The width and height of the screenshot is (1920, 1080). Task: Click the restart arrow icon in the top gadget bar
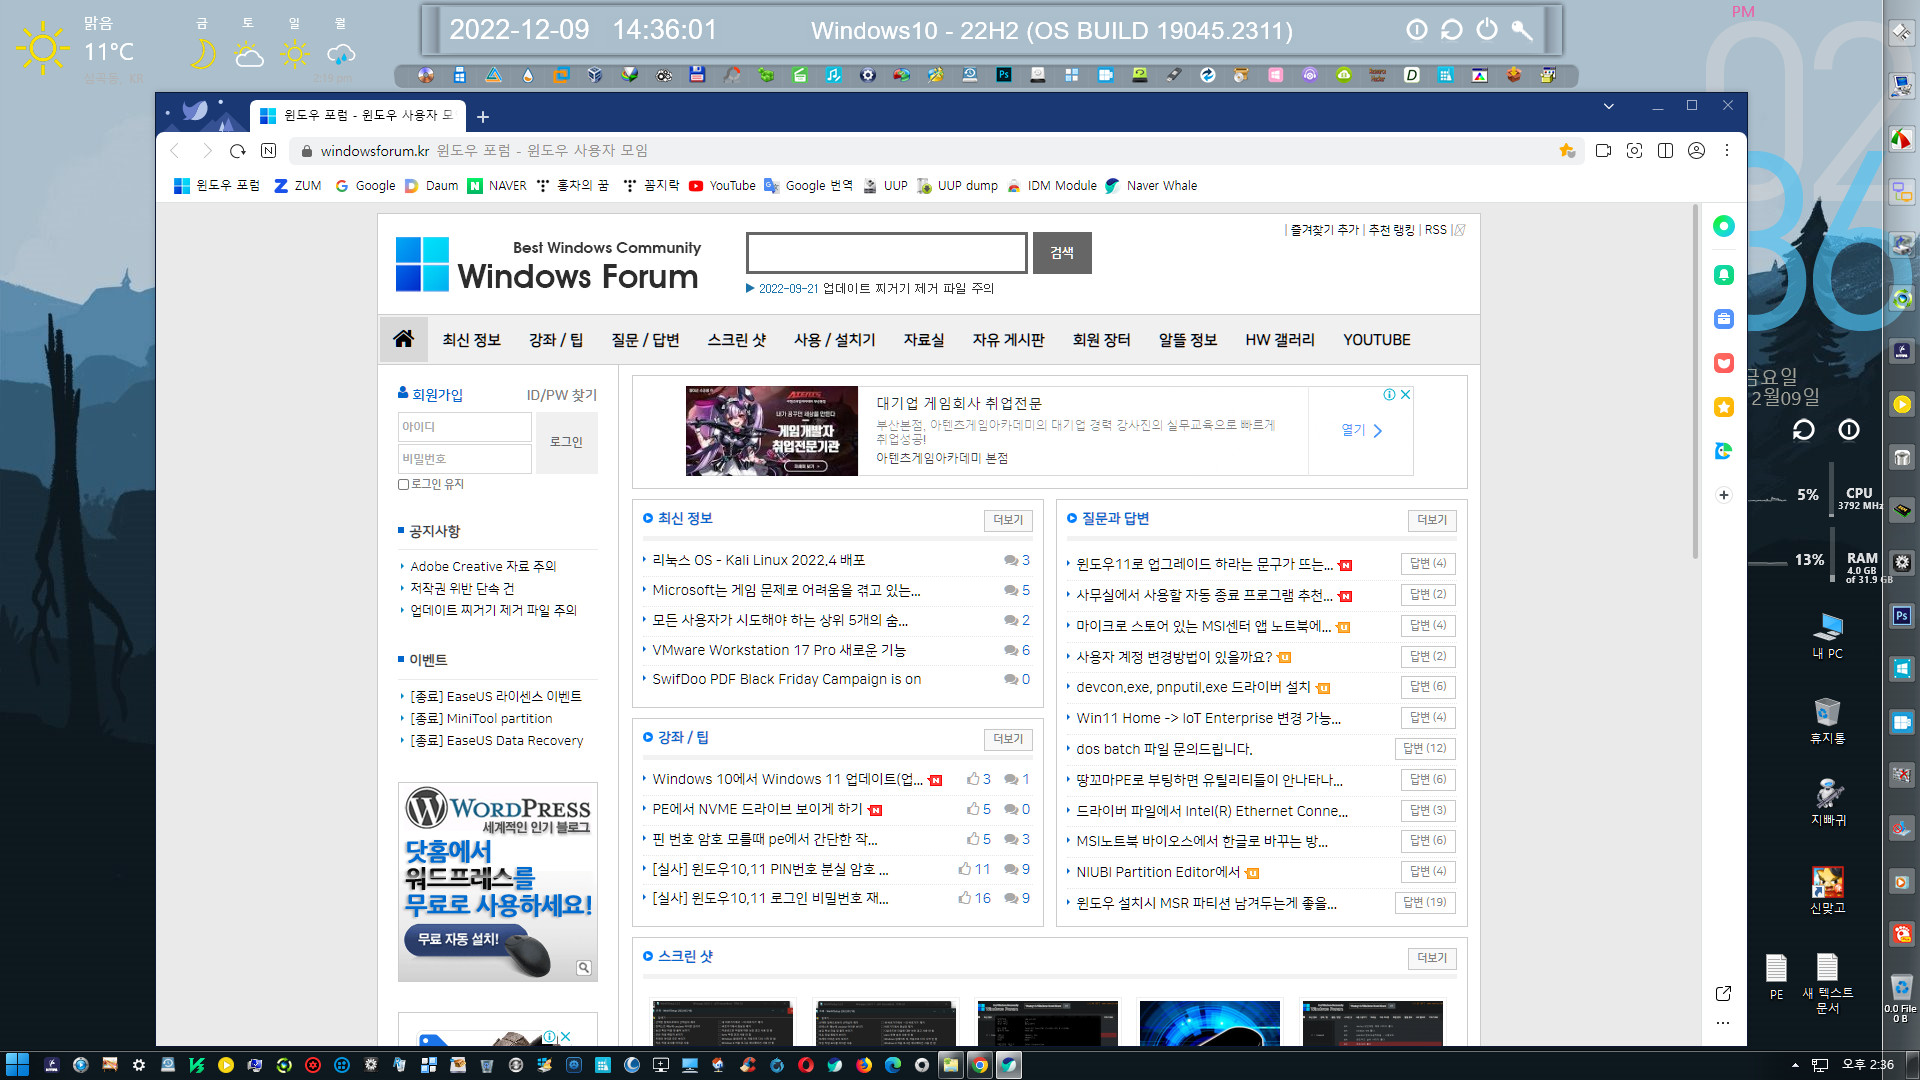pos(1451,30)
